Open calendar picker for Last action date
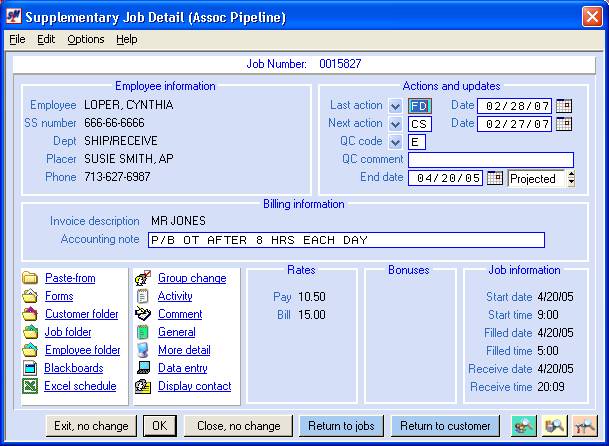609x446 pixels. coord(564,106)
